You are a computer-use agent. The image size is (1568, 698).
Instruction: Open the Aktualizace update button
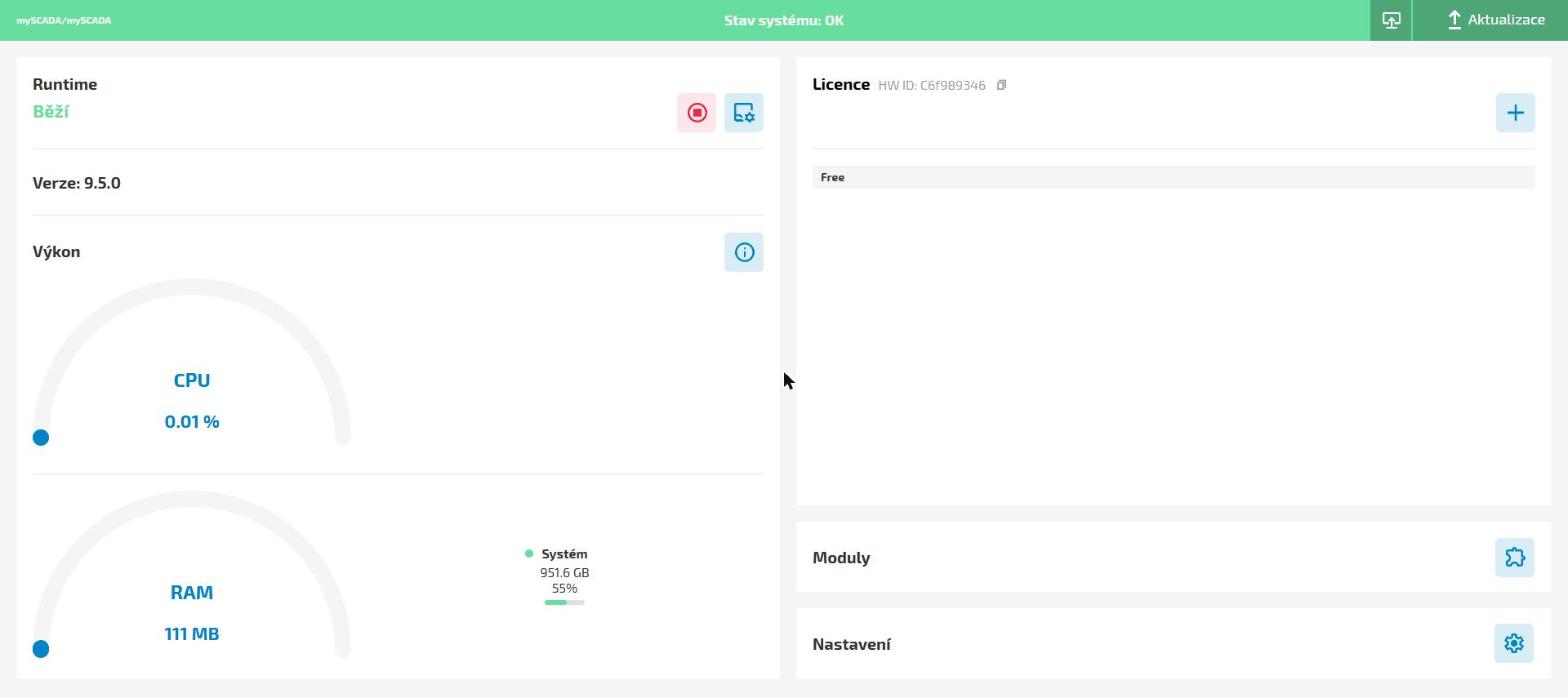[1490, 20]
